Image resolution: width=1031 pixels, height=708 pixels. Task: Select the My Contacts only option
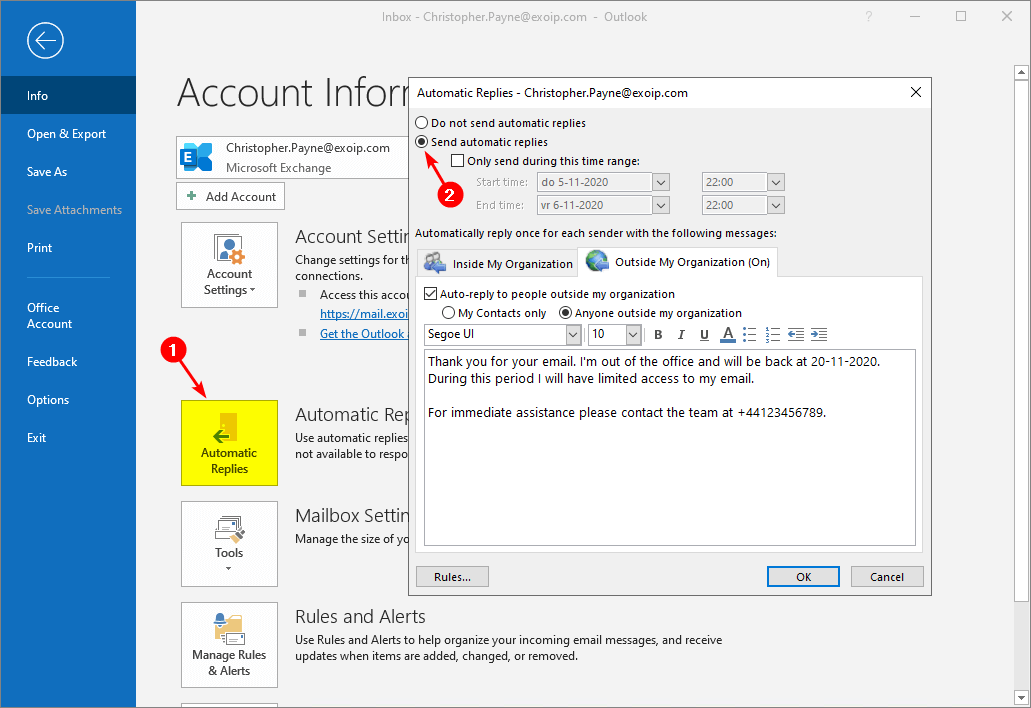450,312
